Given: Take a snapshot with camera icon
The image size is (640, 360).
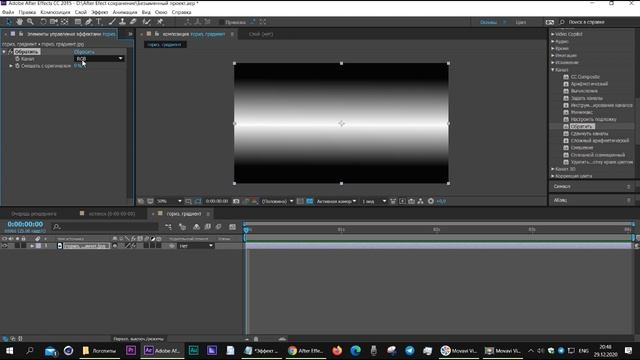Looking at the screenshot, I should [236, 201].
